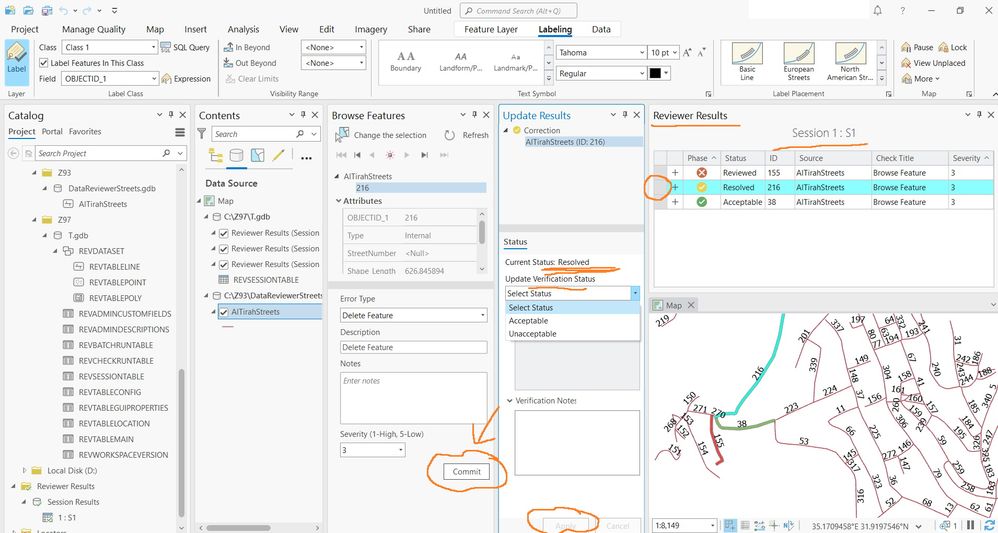The image size is (998, 533).
Task: Collapse the Attributes section in Browse Features
Action: pyautogui.click(x=338, y=201)
